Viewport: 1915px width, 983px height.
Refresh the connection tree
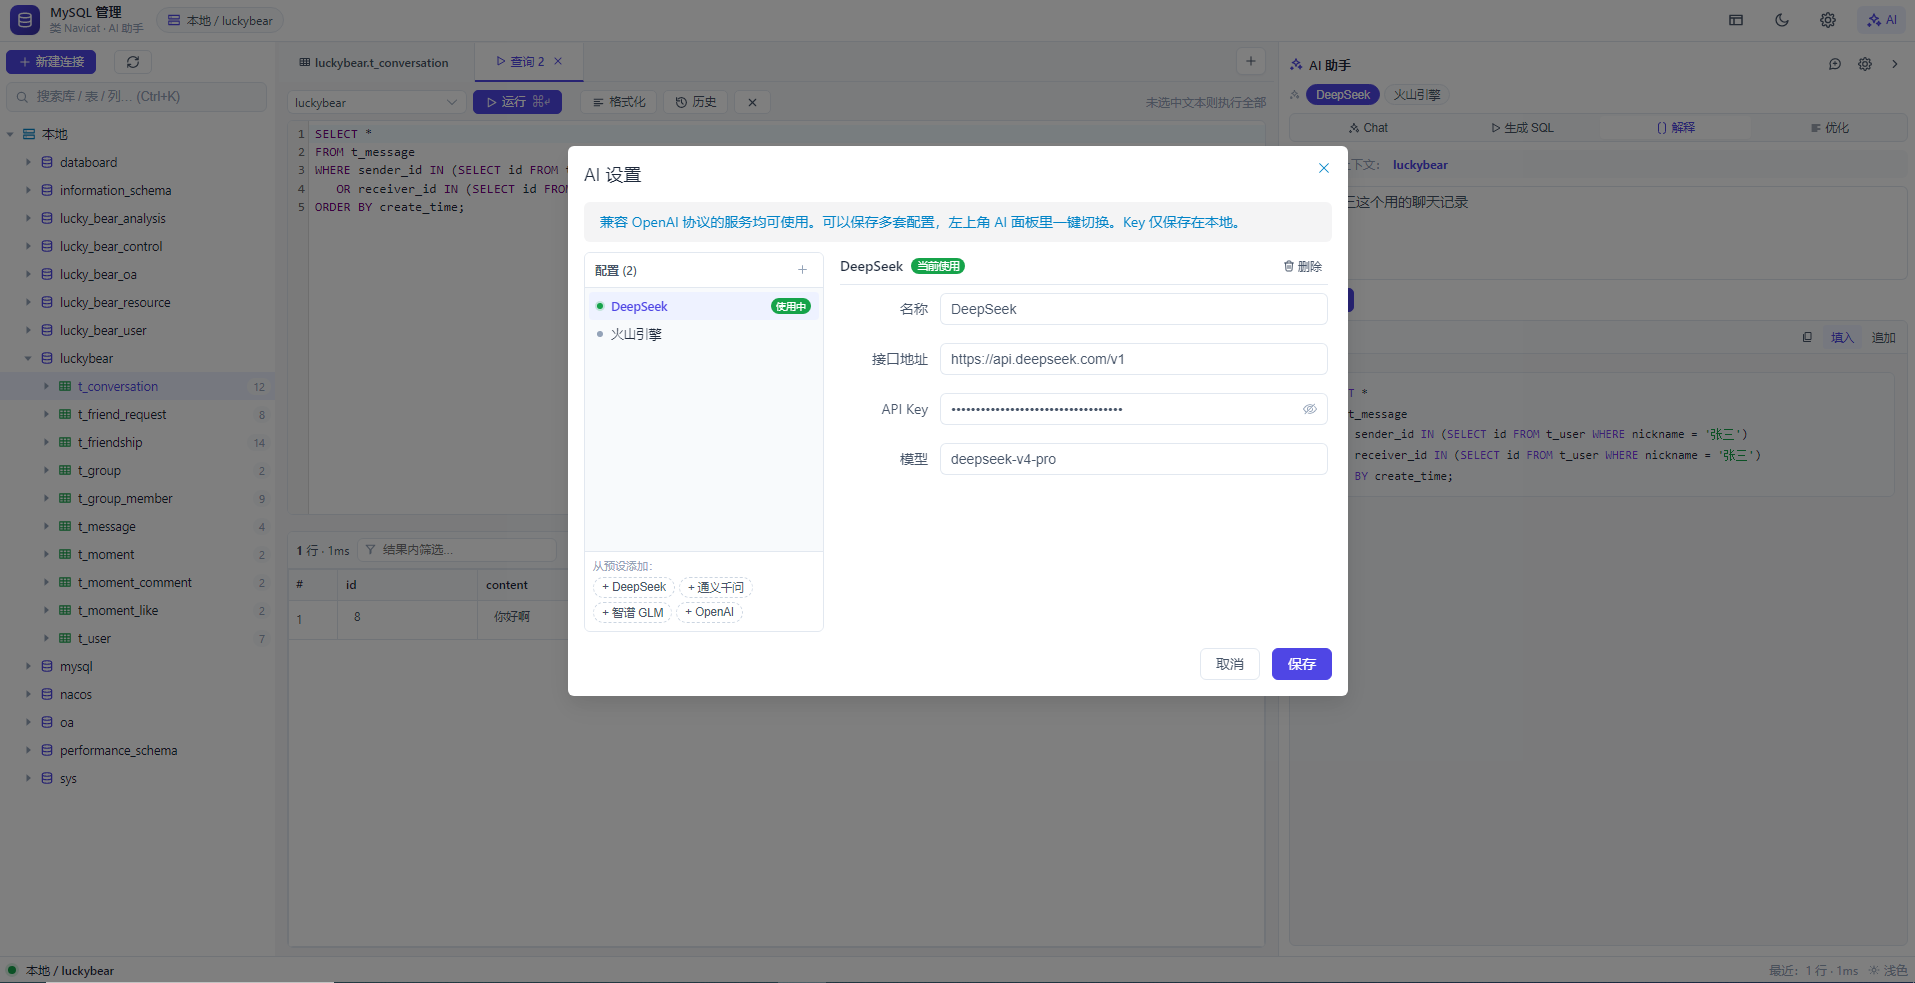tap(133, 62)
